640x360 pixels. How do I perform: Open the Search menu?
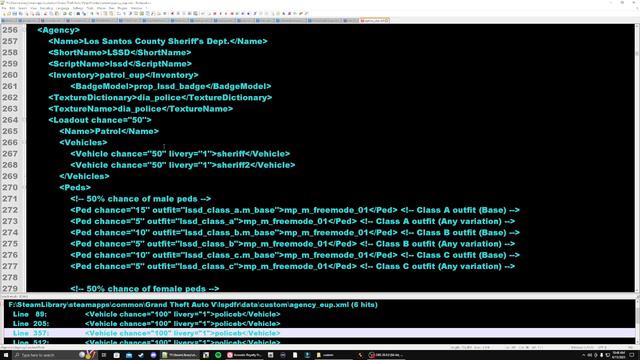[x=22, y=8]
